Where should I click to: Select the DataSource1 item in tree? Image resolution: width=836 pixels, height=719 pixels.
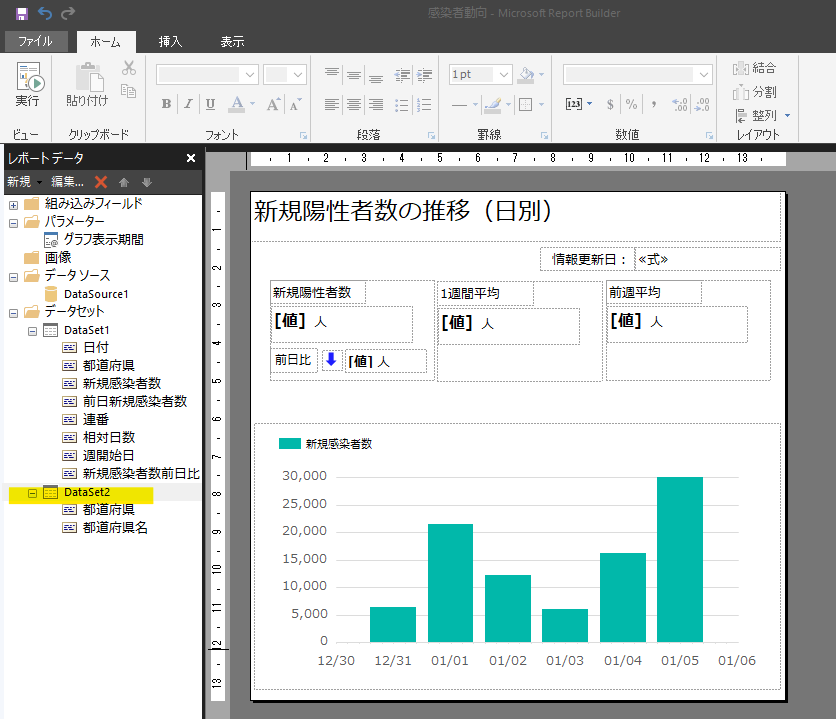(x=95, y=294)
